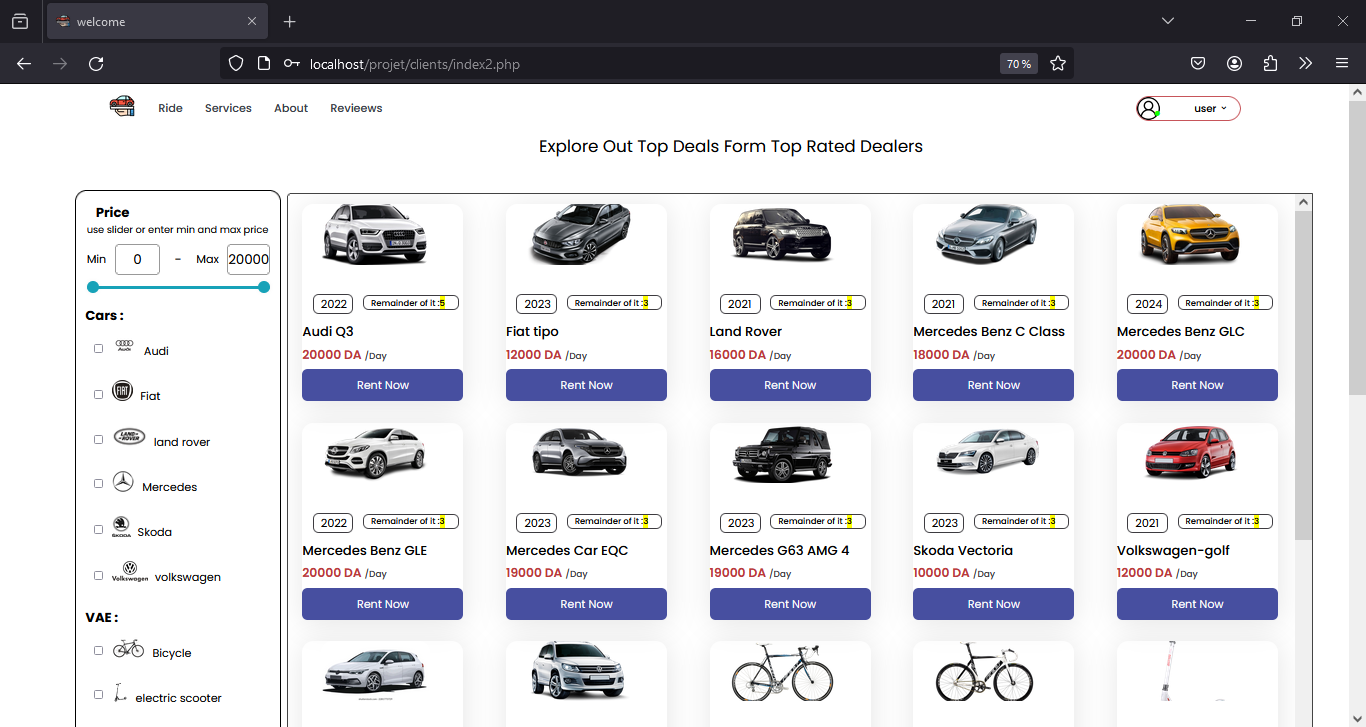Viewport: 1366px width, 727px height.
Task: Open the Reviews nav item
Action: pos(356,108)
